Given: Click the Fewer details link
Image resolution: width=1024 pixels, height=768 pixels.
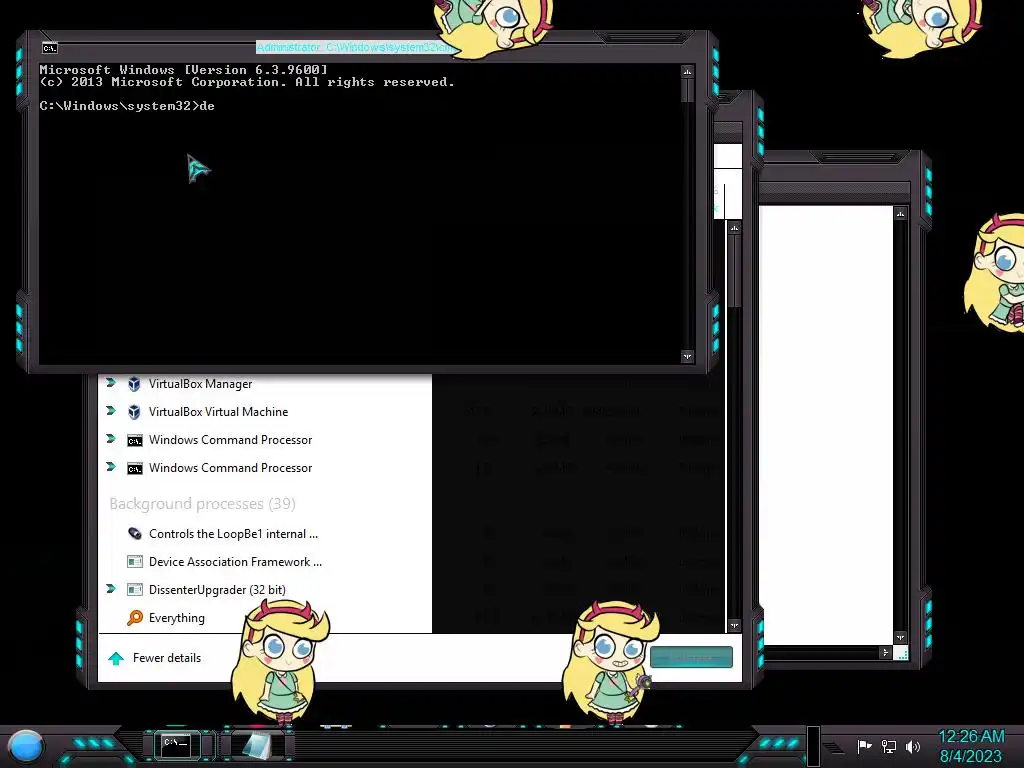Looking at the screenshot, I should 167,658.
